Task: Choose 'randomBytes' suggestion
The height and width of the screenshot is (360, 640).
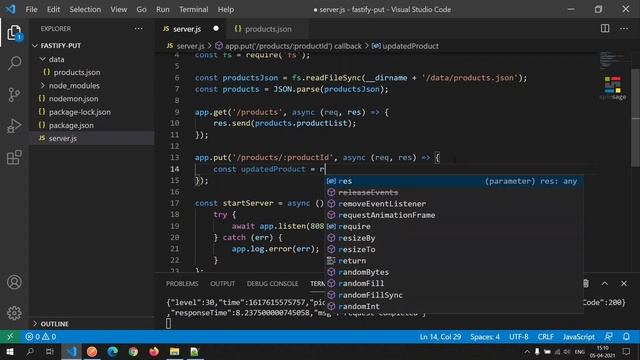Action: pyautogui.click(x=454, y=272)
